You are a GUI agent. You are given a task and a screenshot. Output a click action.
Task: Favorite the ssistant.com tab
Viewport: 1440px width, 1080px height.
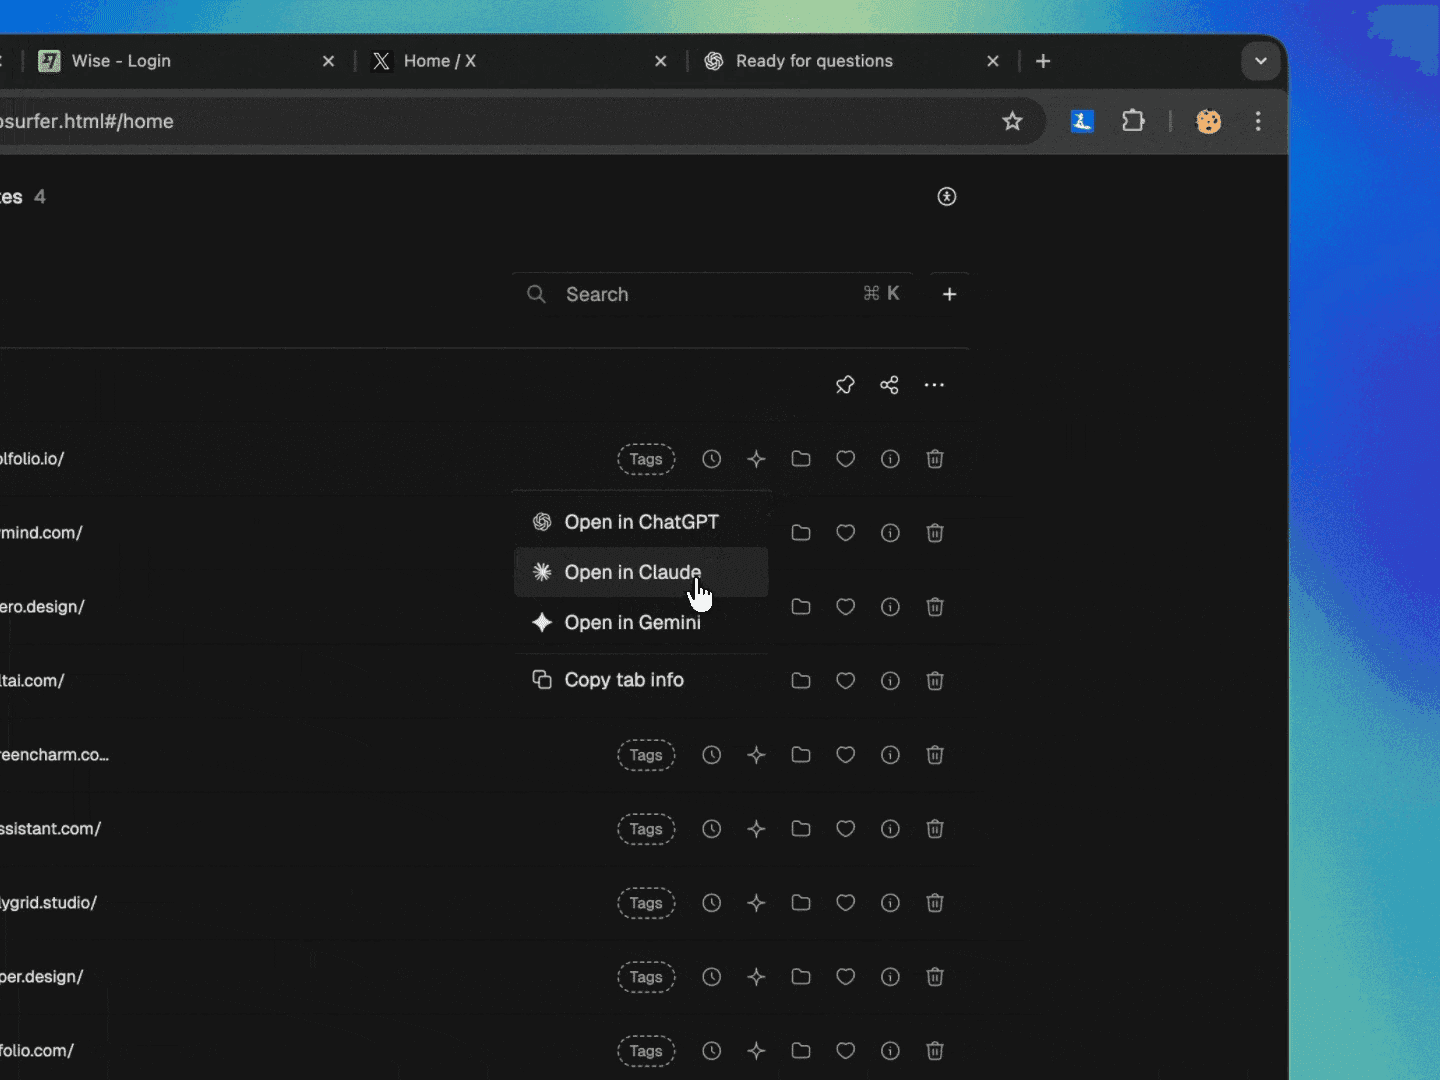845,829
